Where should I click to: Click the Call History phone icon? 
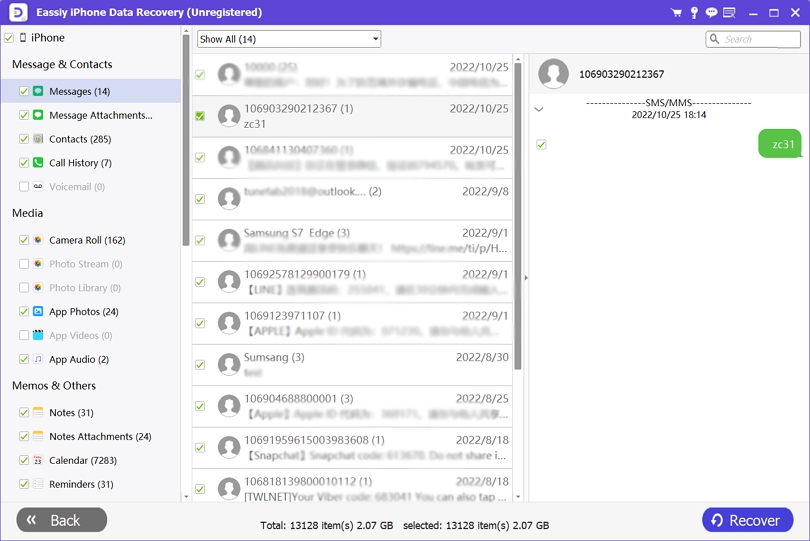38,163
